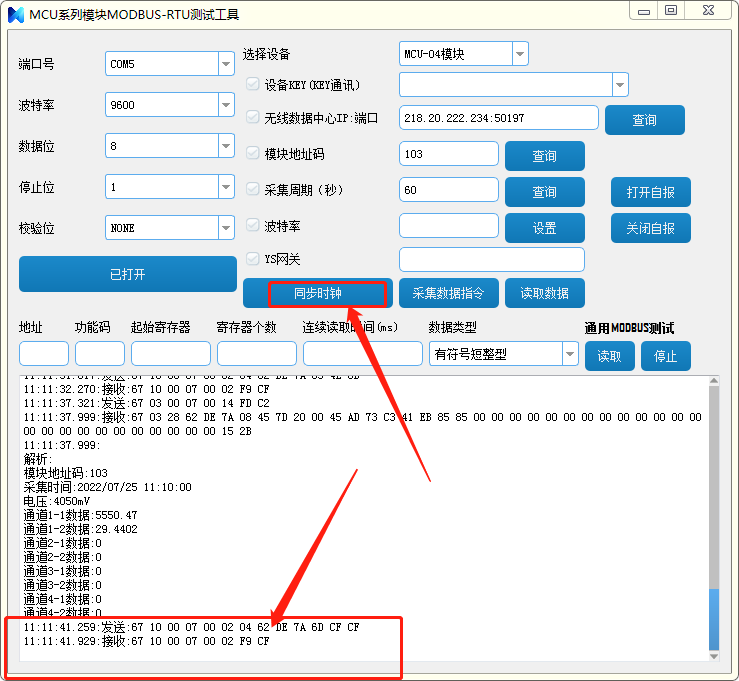Screen dimensions: 739x681
Task: Click the app logo icon in title bar
Action: 15,12
